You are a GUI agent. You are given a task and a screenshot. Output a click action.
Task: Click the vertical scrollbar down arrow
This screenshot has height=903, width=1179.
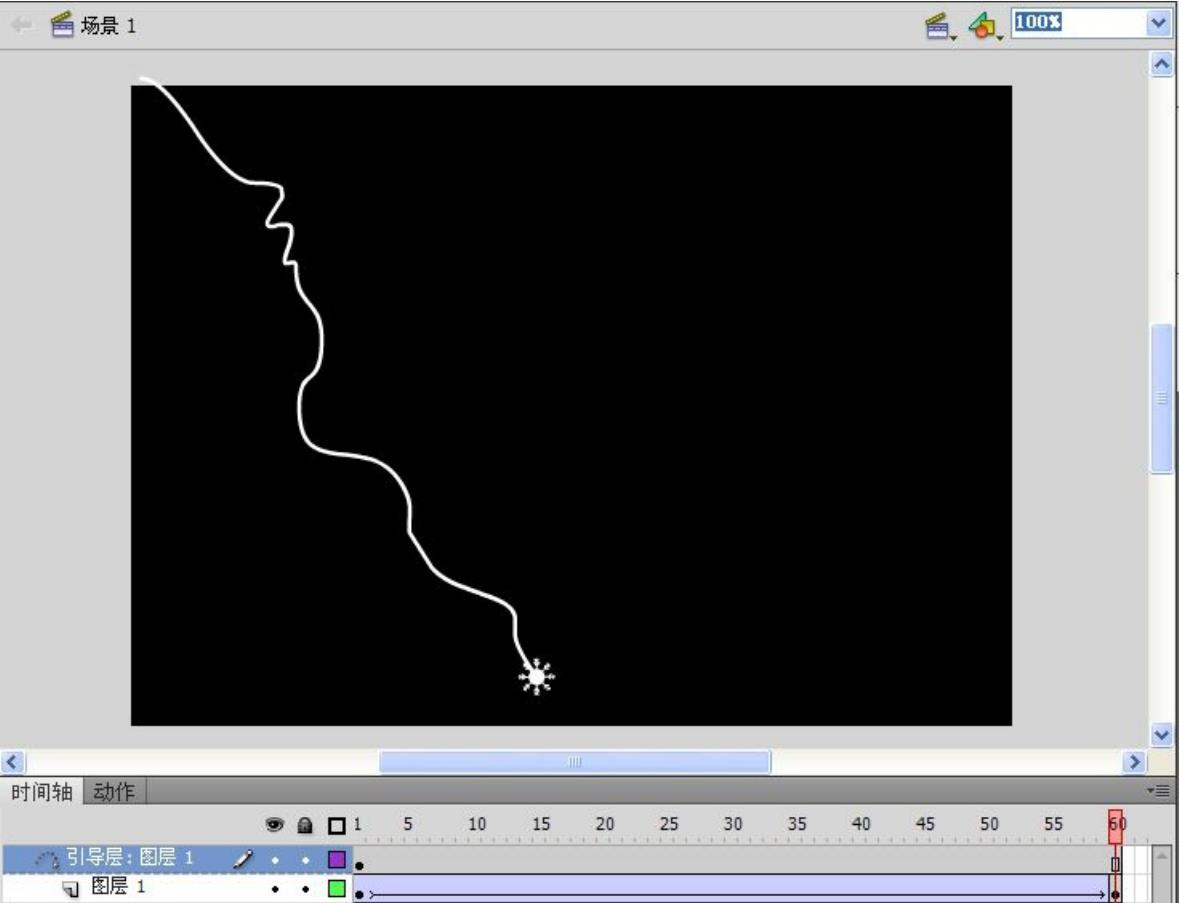[1162, 734]
